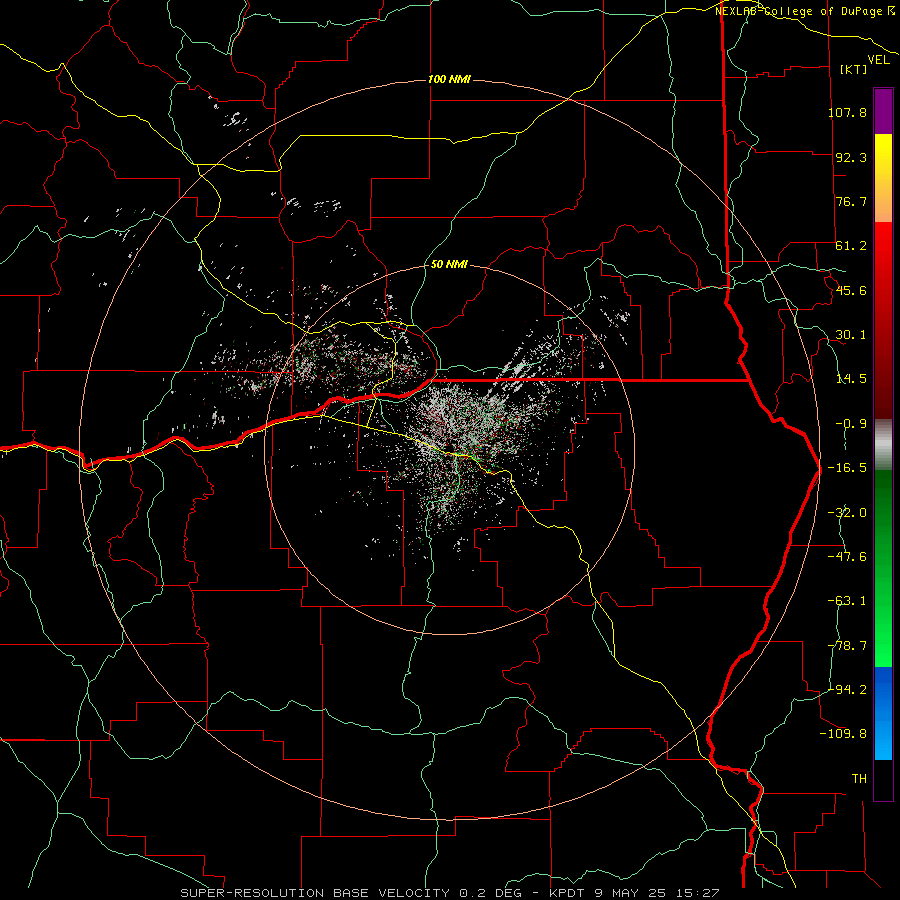Click the 107.8 velocity scale value

coord(847,112)
